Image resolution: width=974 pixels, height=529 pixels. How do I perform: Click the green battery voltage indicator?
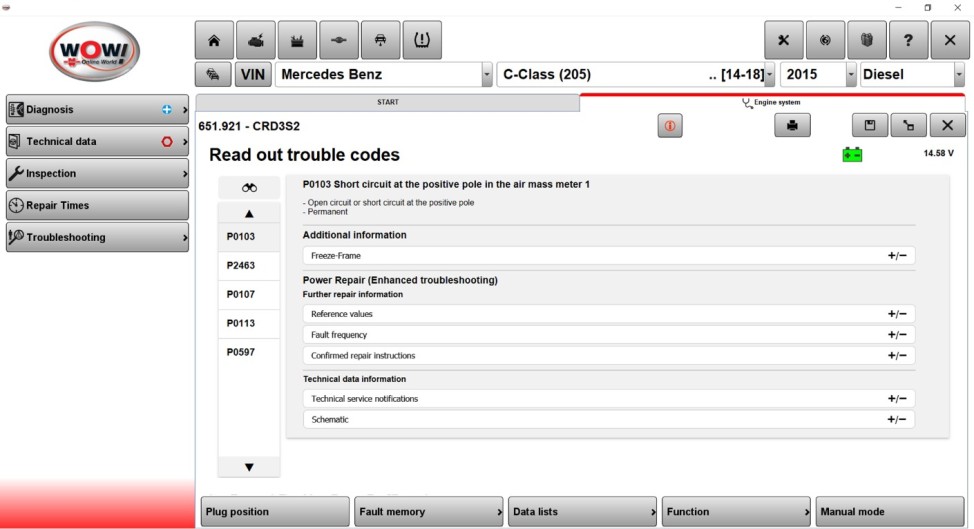pyautogui.click(x=852, y=155)
